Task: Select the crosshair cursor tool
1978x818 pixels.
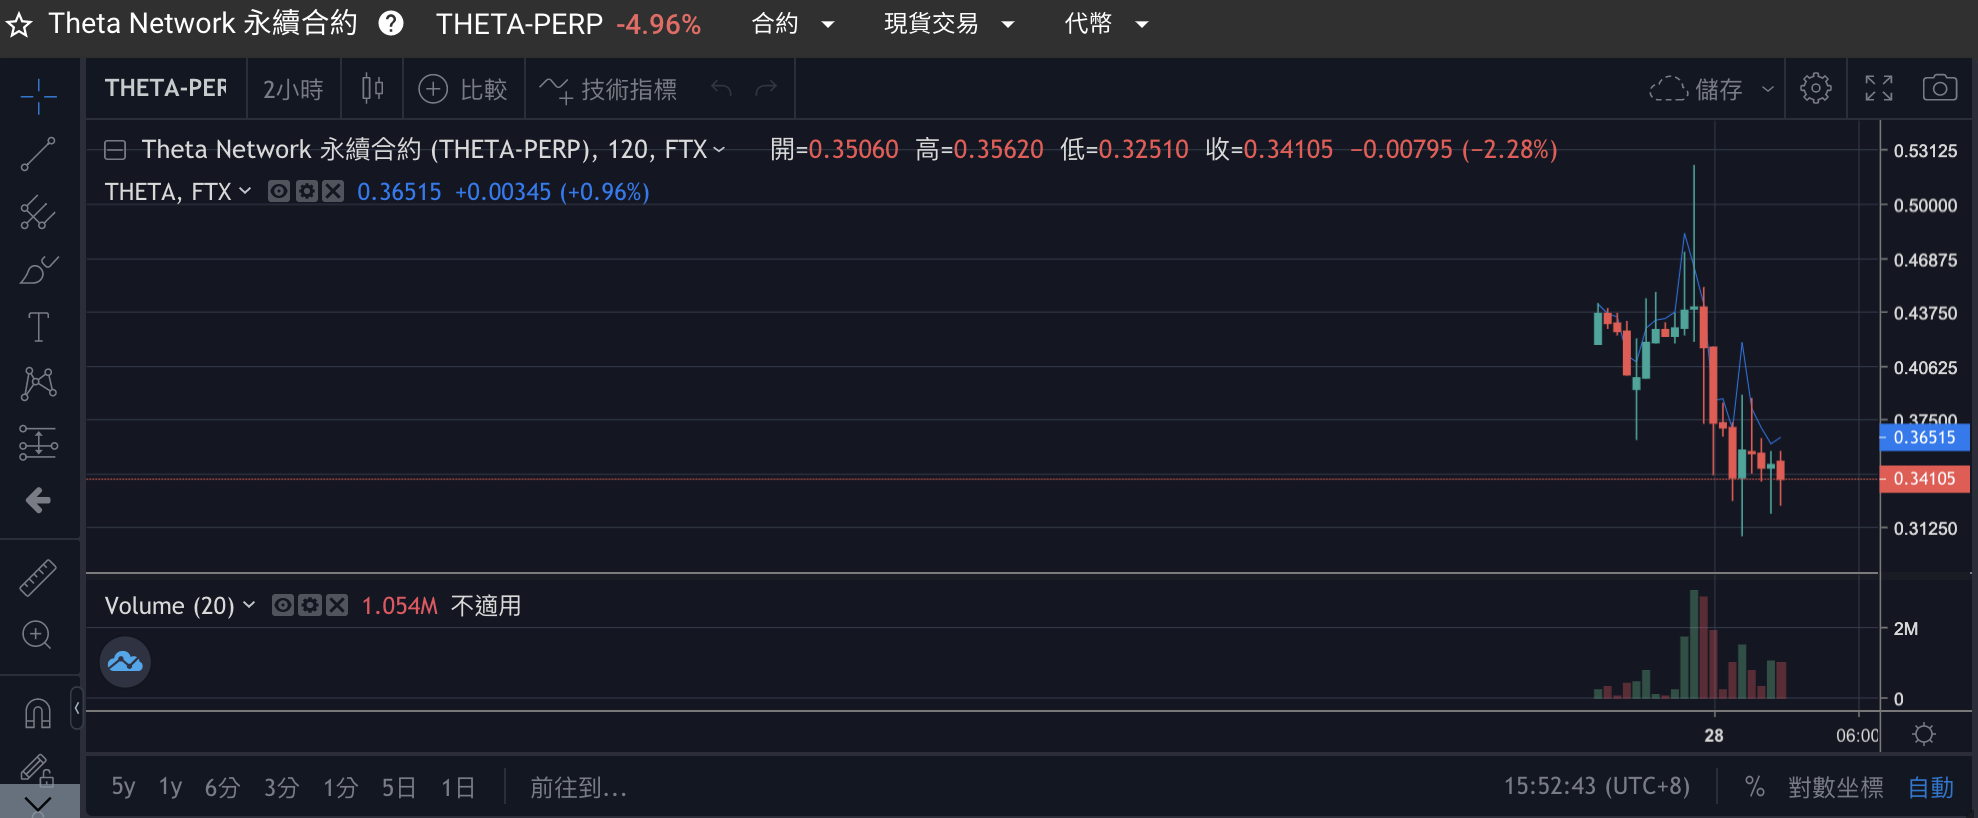Action: point(38,96)
